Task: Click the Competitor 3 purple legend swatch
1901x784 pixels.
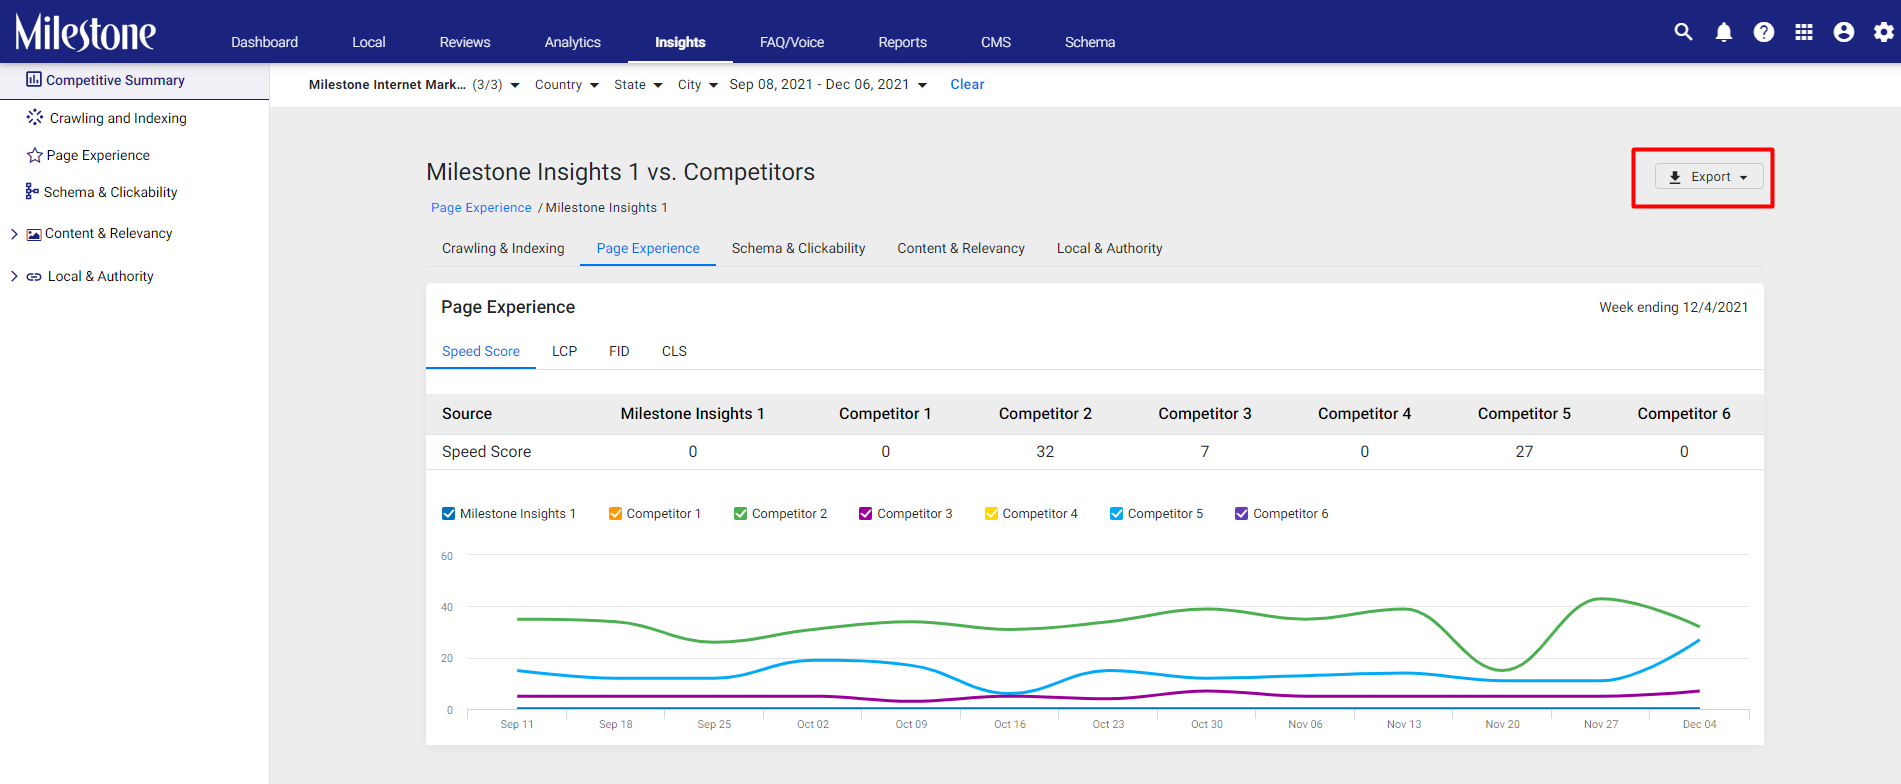Action: pos(865,513)
